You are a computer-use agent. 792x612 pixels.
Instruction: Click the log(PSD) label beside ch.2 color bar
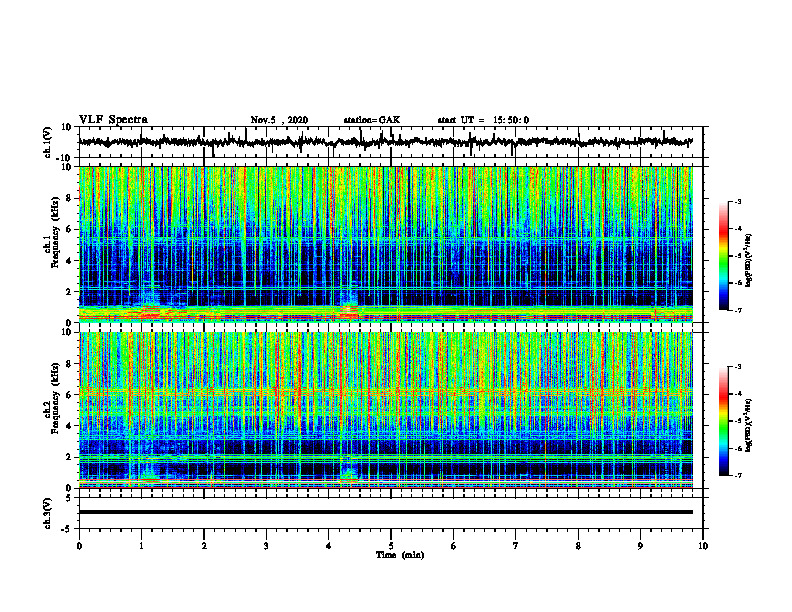click(x=749, y=425)
